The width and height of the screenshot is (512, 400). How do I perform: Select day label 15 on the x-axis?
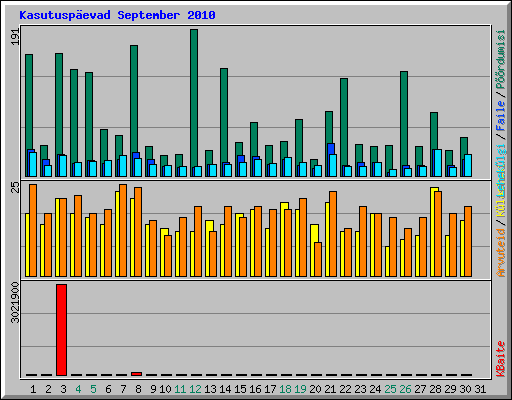240,389
